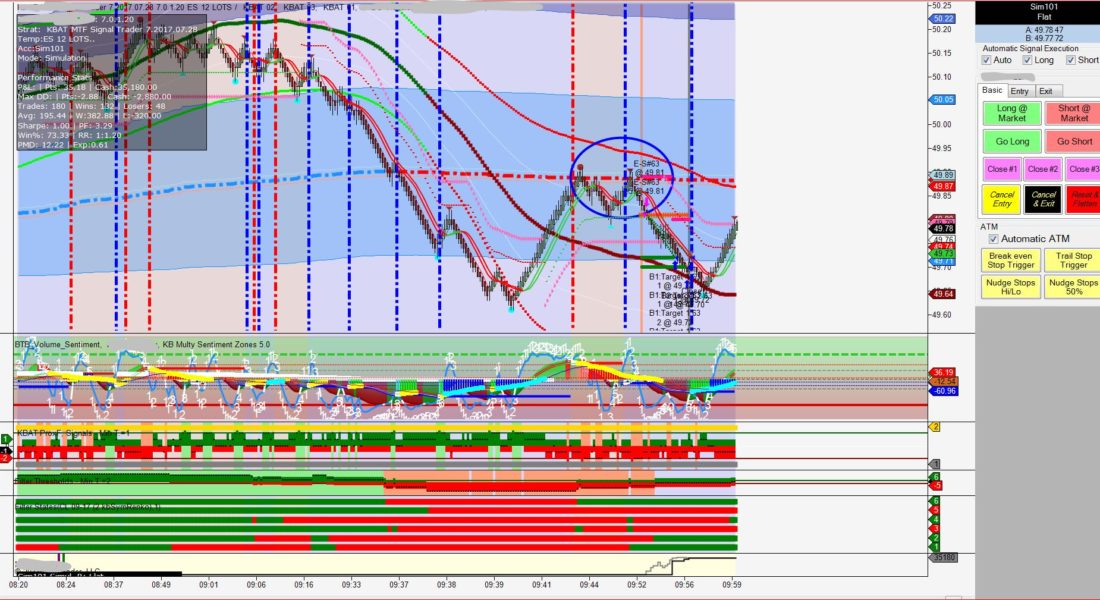Click the yellow Cancel Entry button
Screen dimensions: 1100x600
1002,199
